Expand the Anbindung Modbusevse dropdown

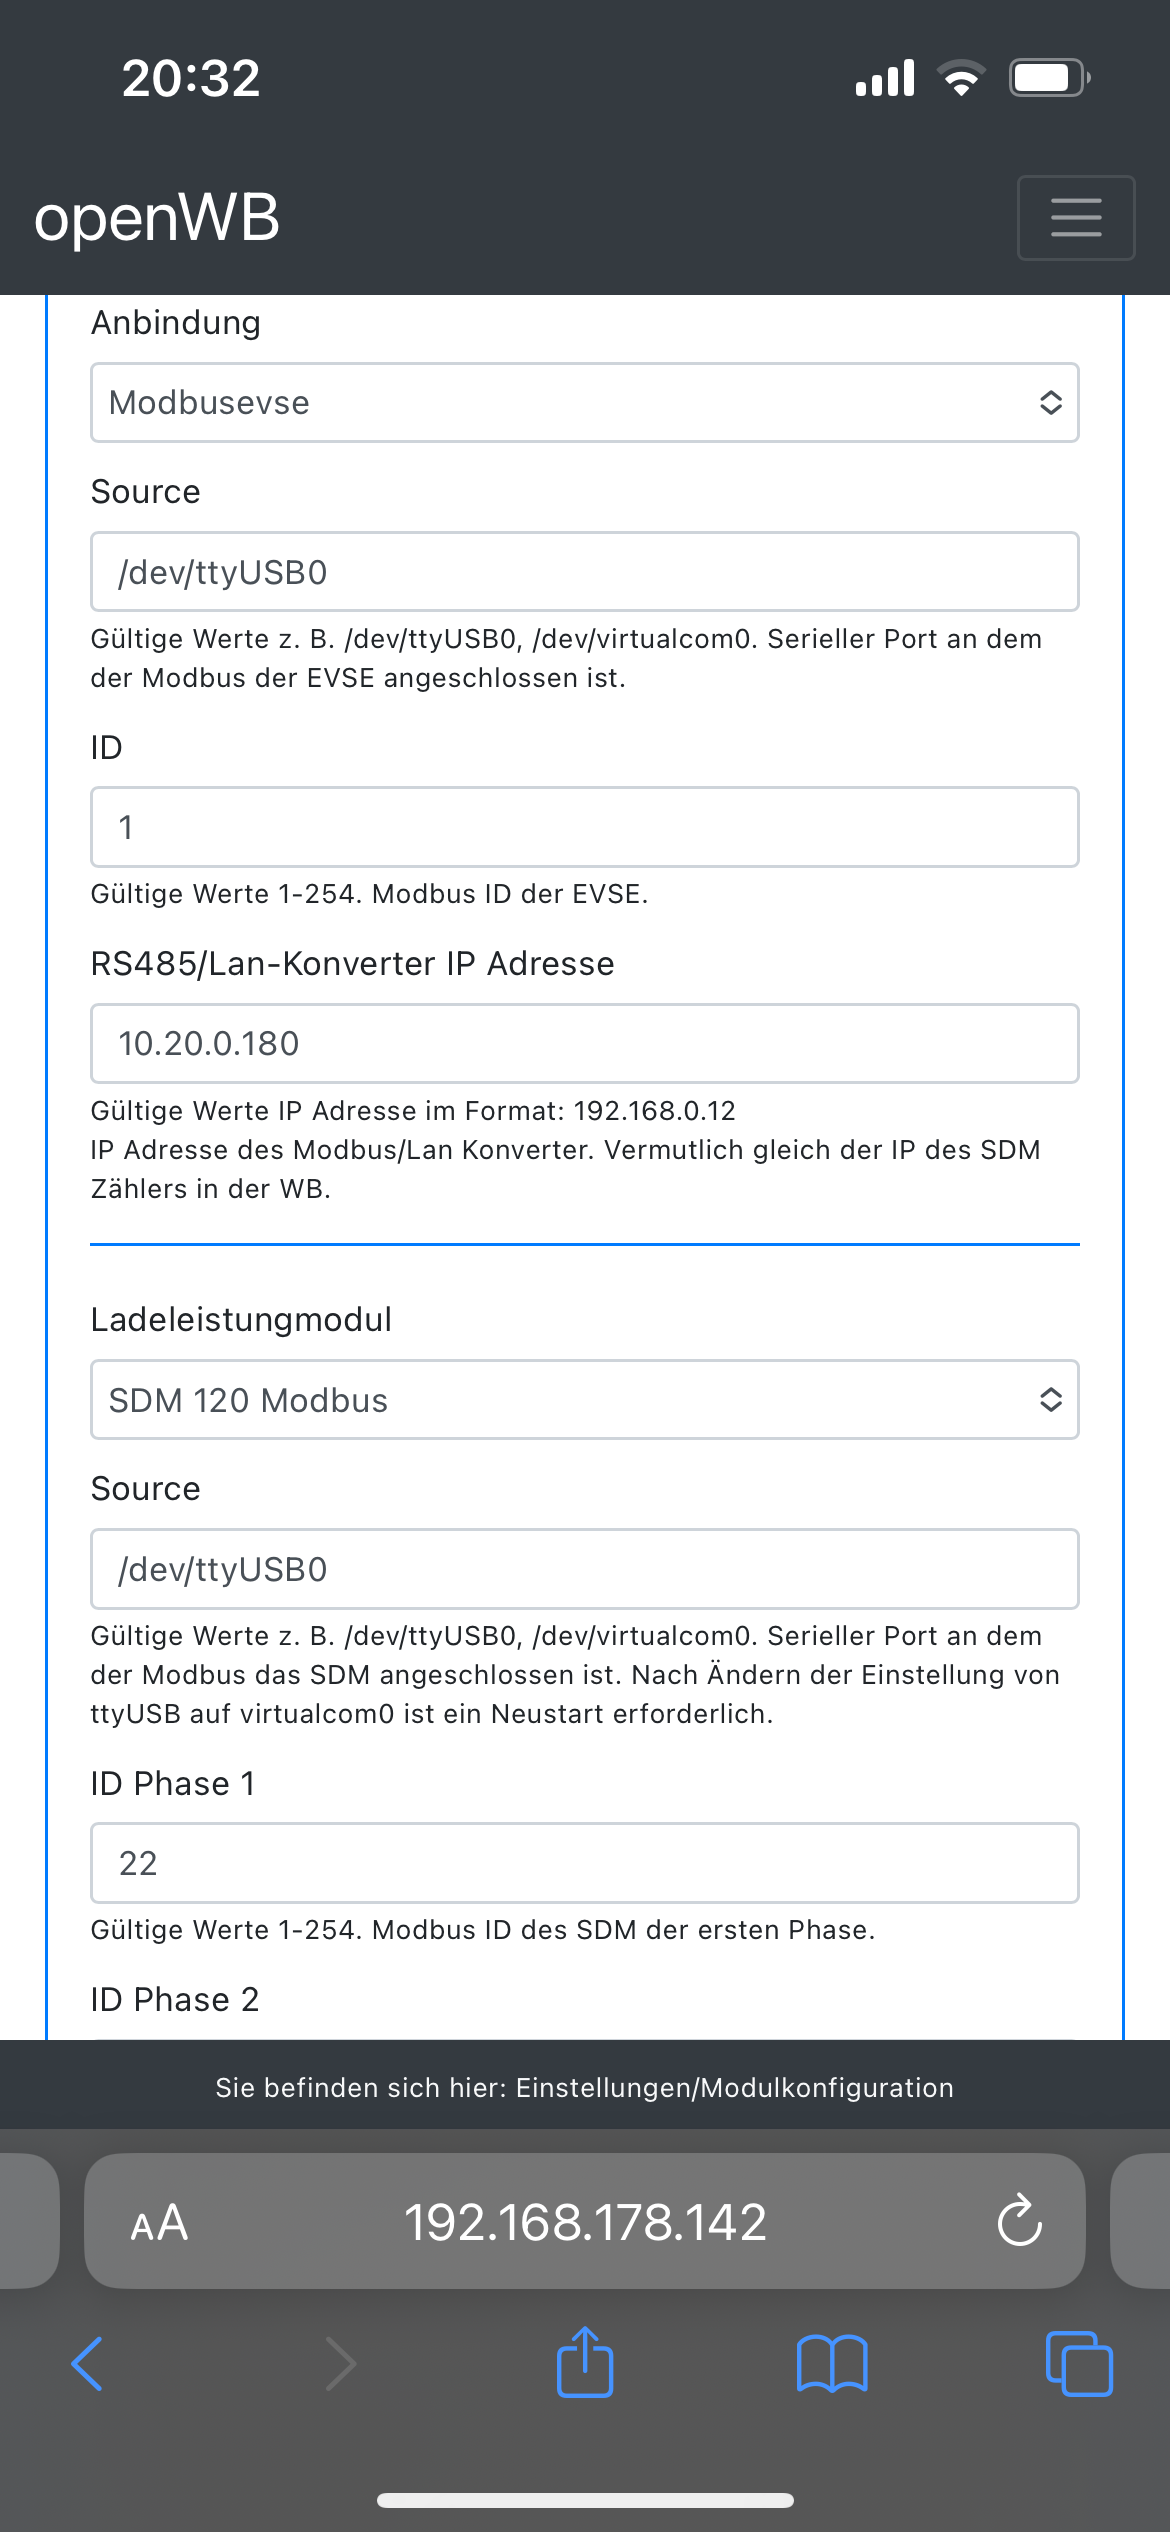pyautogui.click(x=584, y=402)
